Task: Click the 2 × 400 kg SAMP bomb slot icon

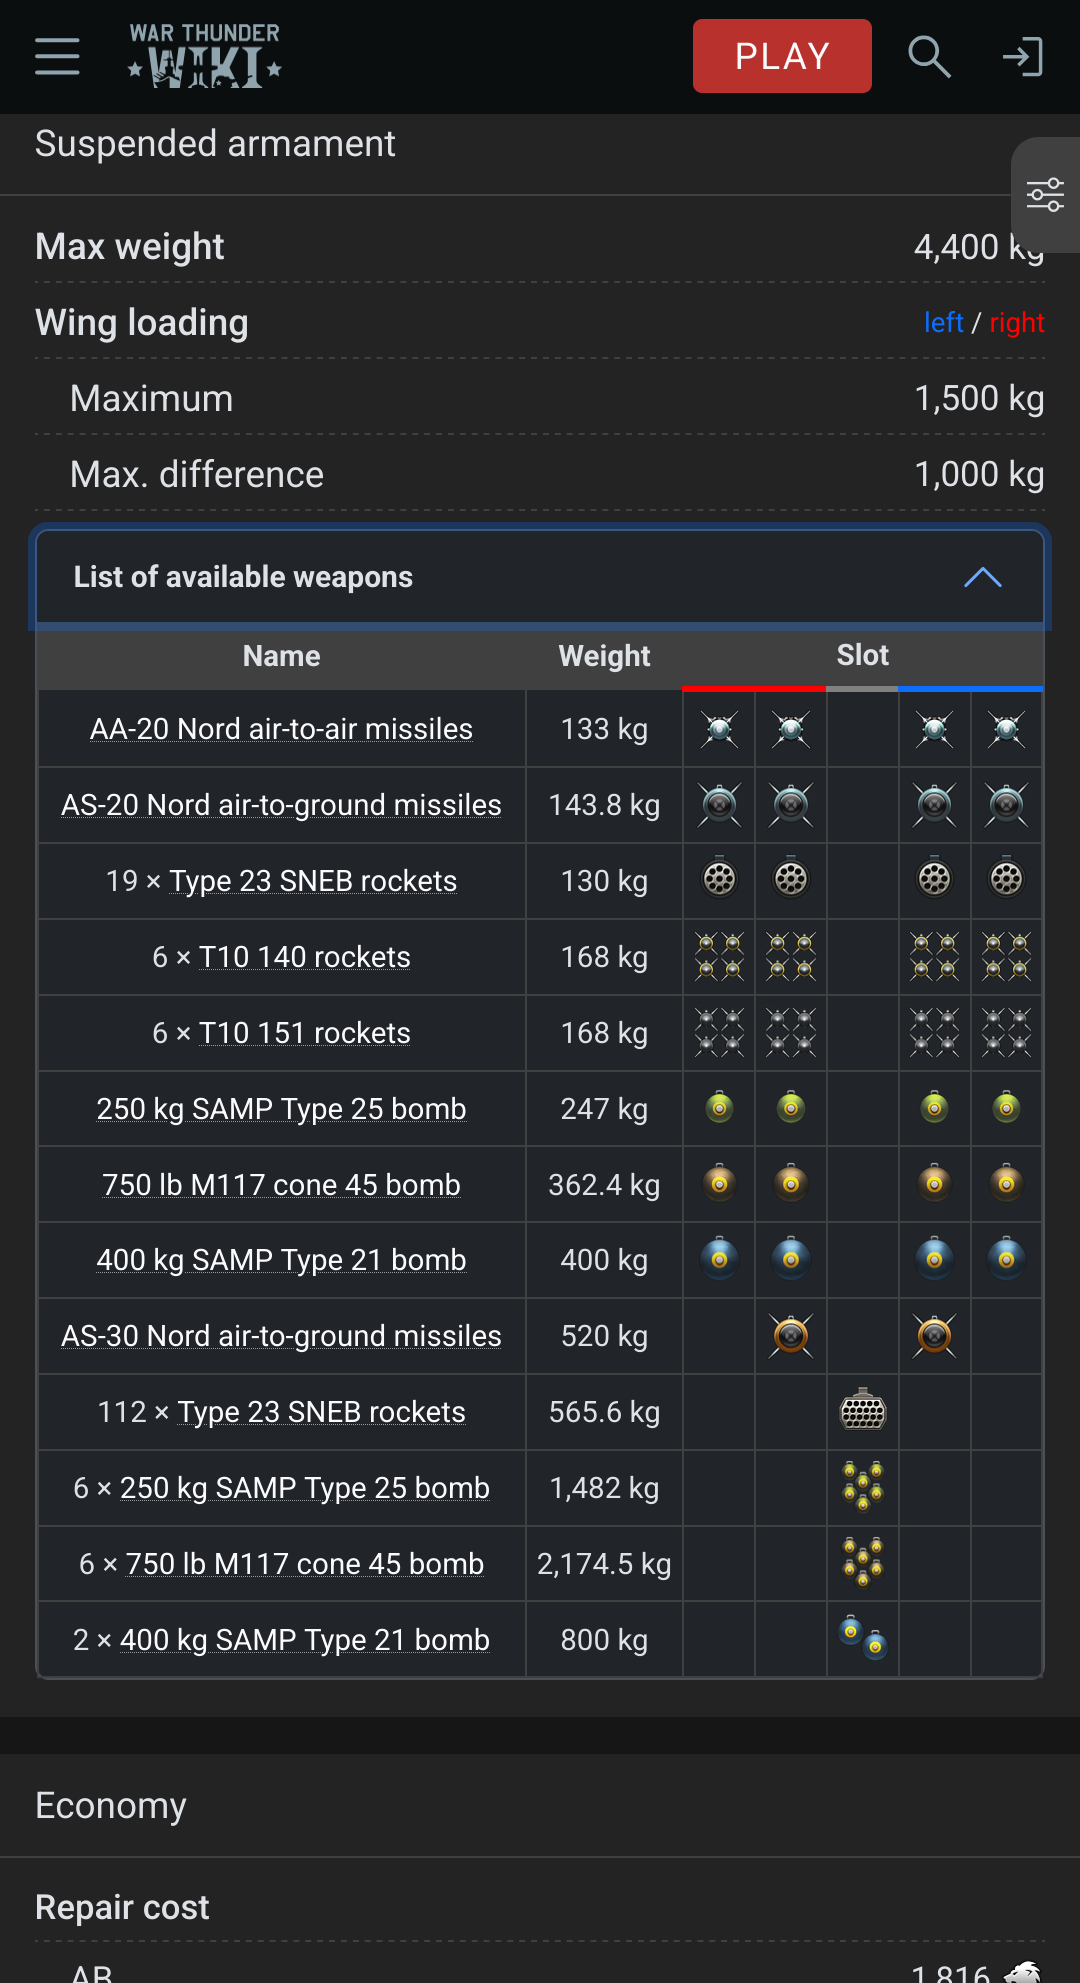Action: [x=862, y=1638]
